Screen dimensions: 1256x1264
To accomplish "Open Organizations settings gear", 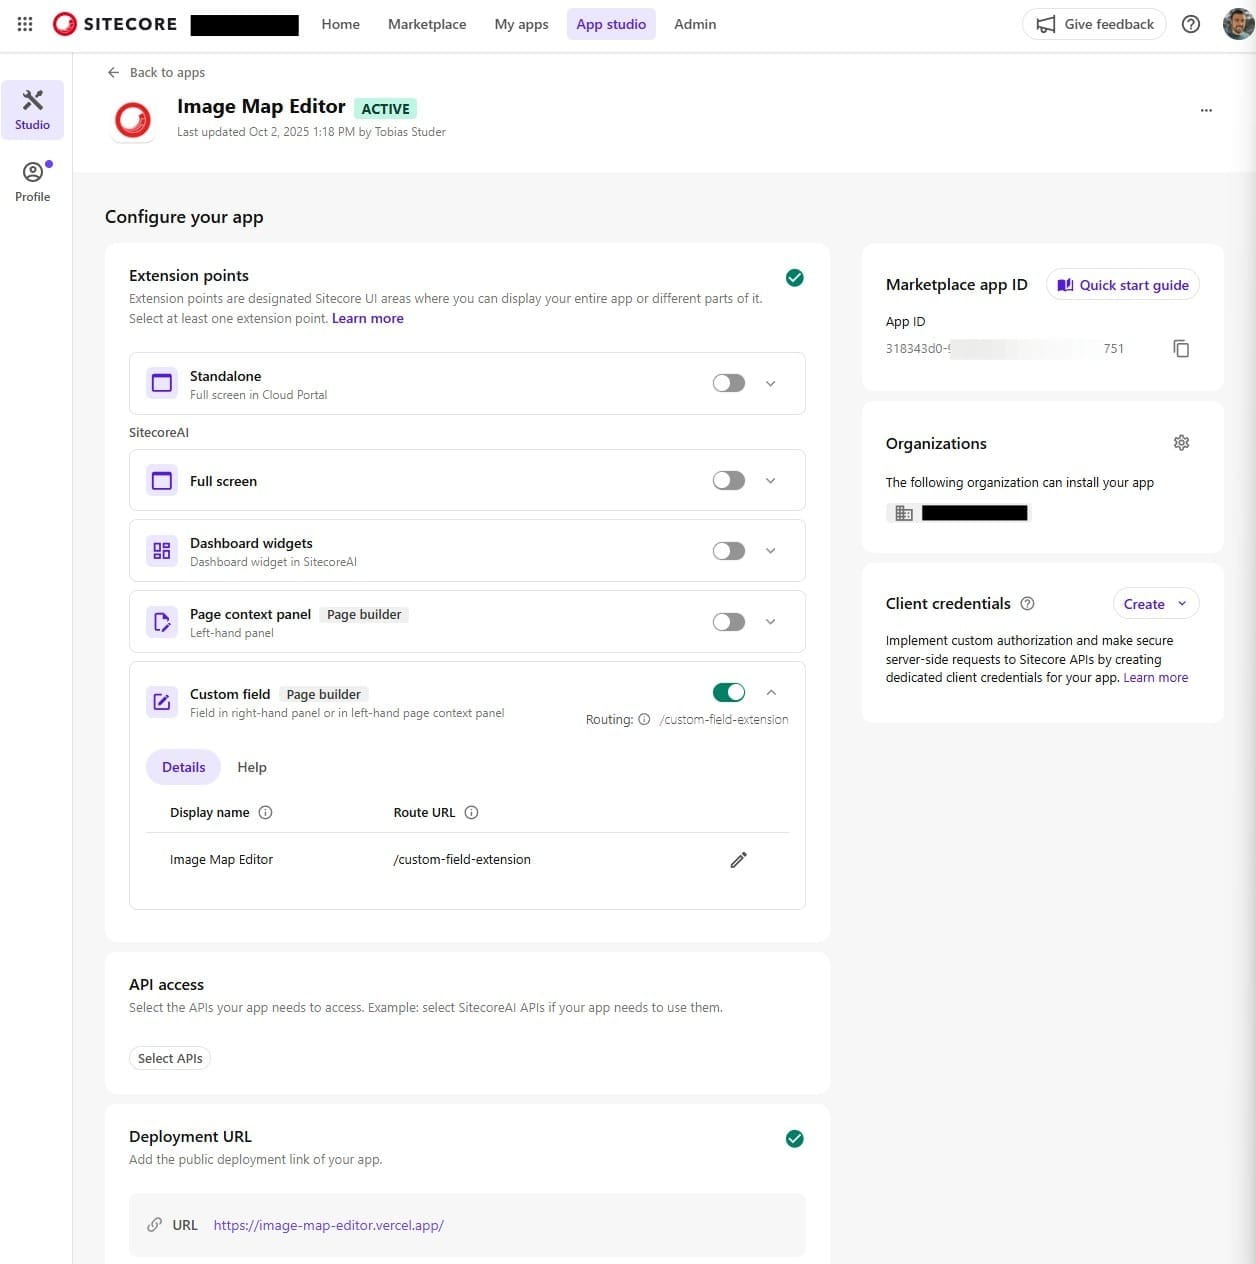I will click(1181, 443).
